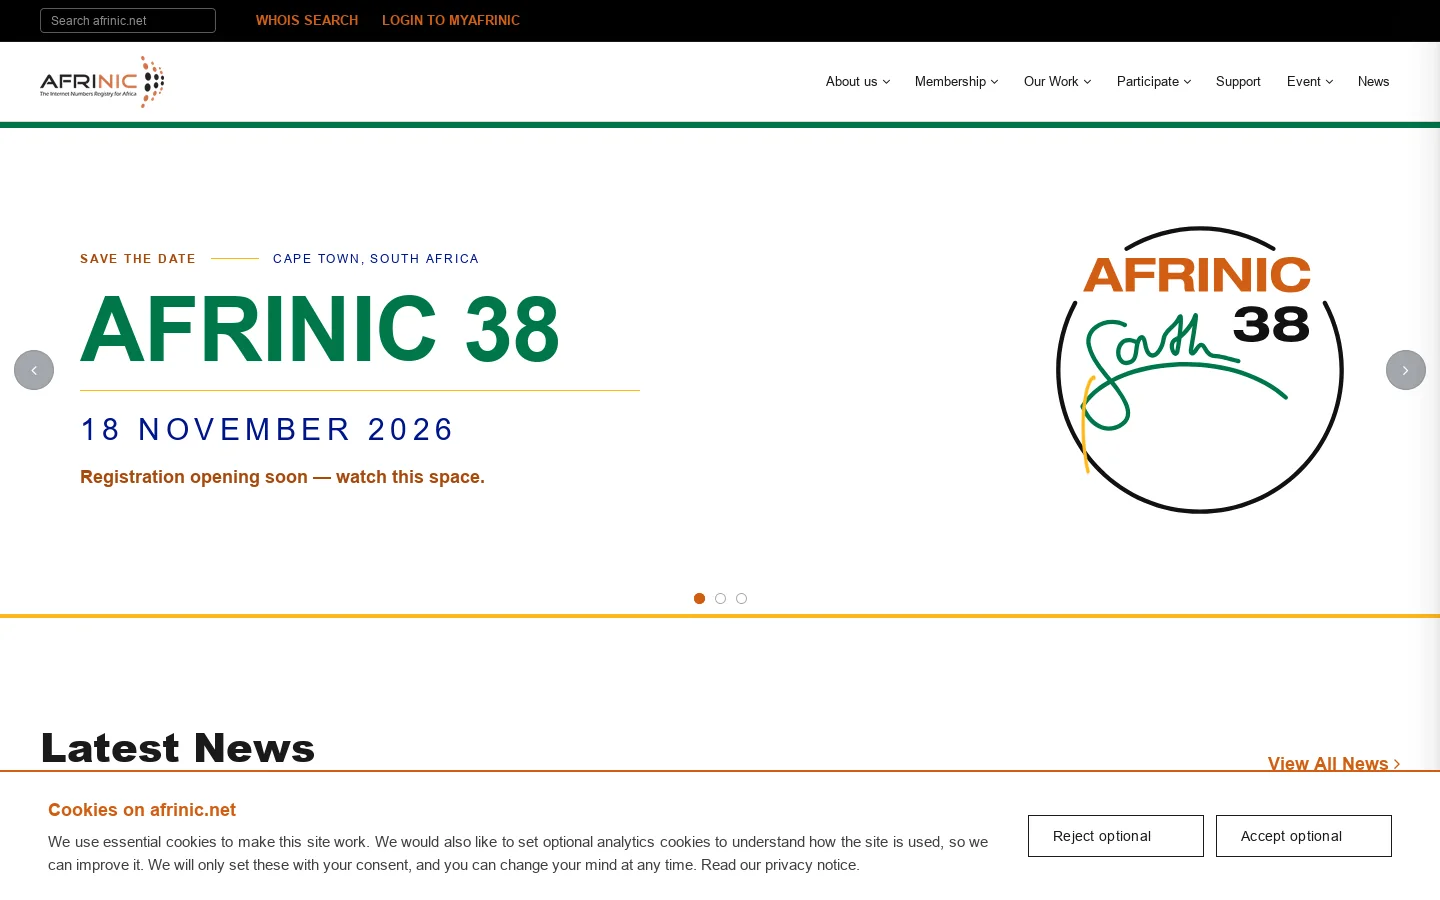Open View All News link
The height and width of the screenshot is (900, 1440).
tap(1334, 764)
